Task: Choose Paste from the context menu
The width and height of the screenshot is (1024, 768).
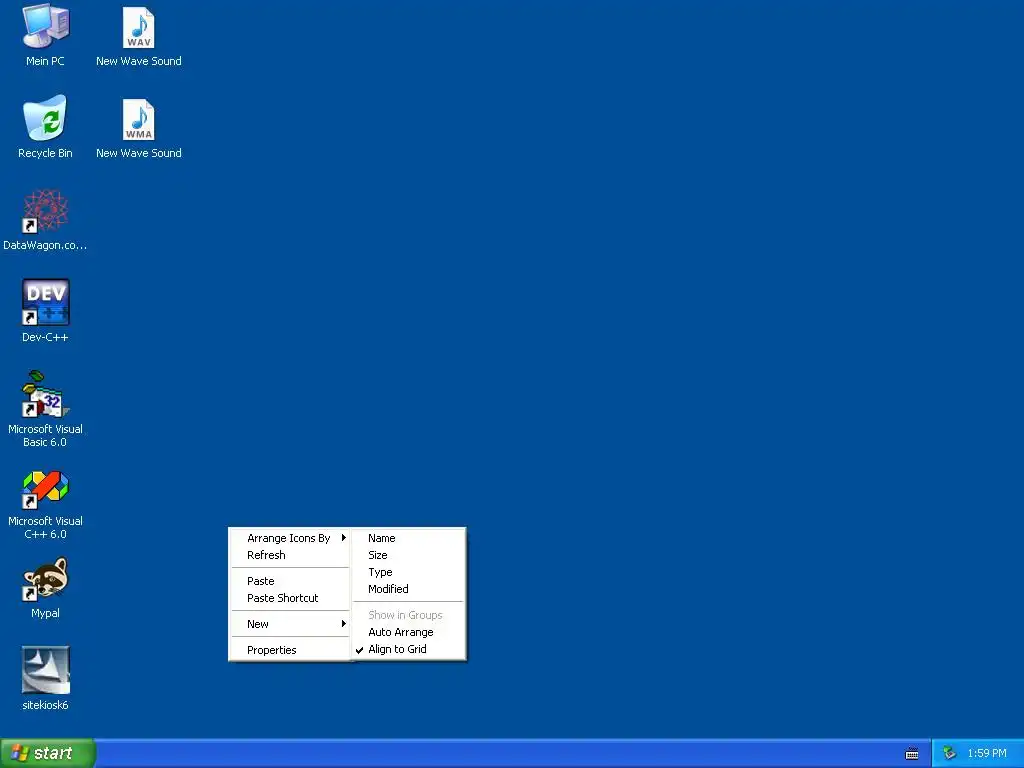Action: 290,581
